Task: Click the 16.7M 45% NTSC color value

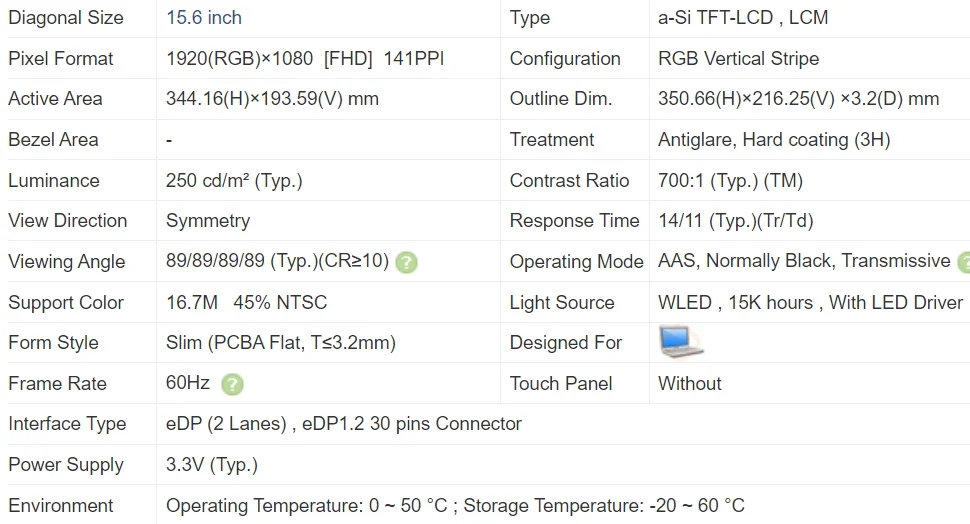Action: pos(246,303)
